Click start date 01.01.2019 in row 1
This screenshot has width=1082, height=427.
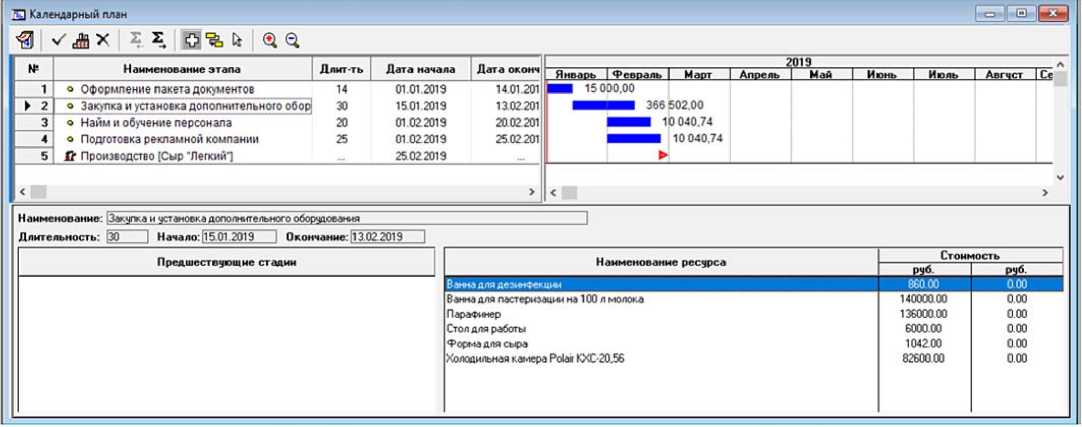(421, 90)
